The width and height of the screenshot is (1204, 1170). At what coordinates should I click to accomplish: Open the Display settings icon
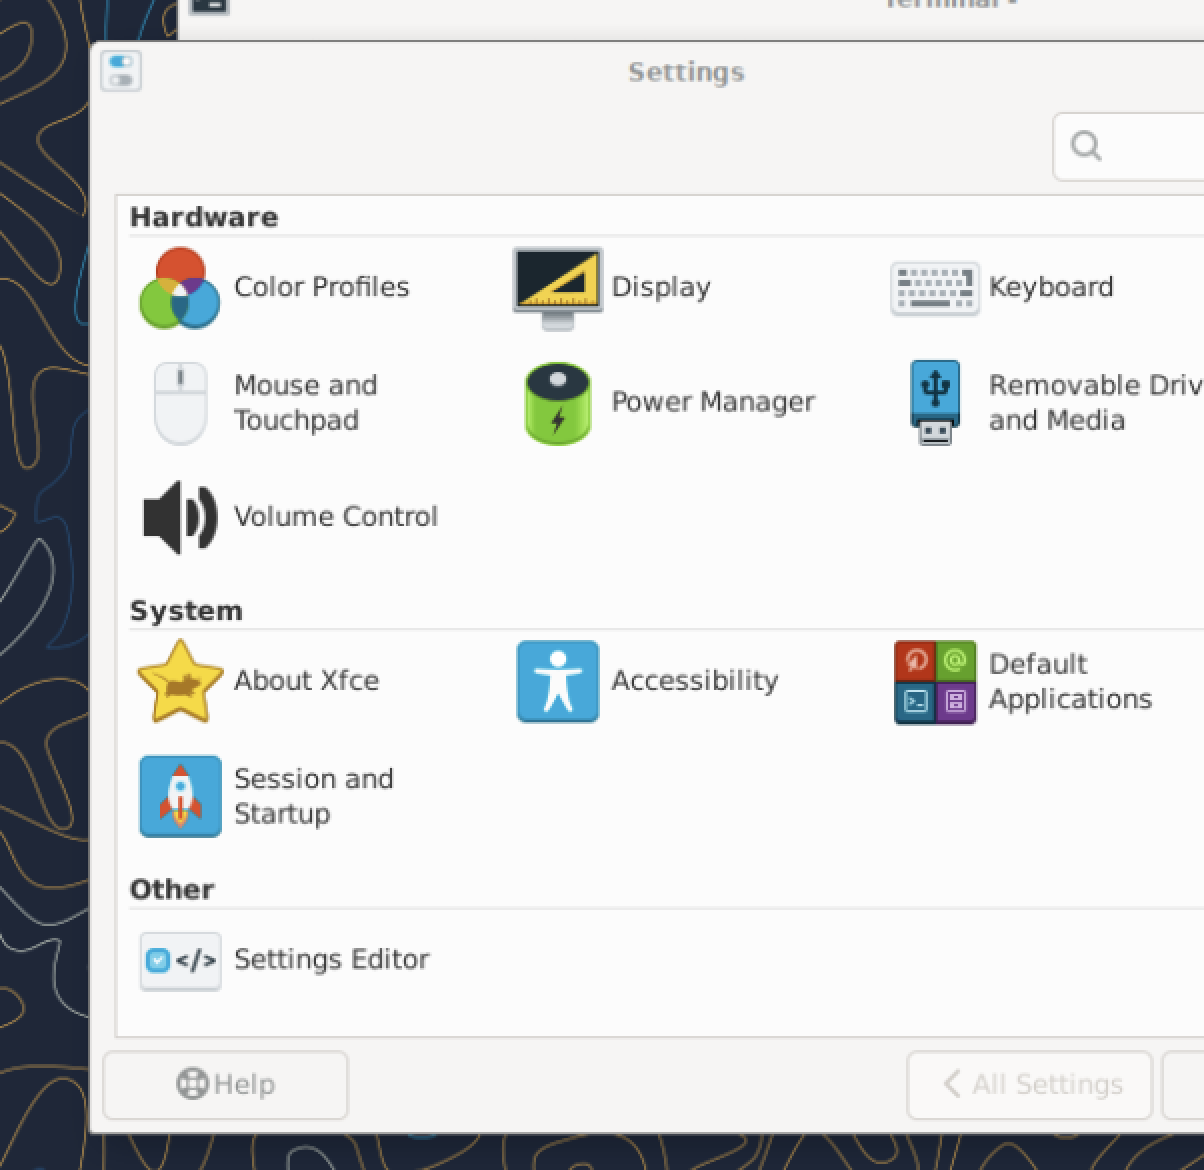coord(557,288)
